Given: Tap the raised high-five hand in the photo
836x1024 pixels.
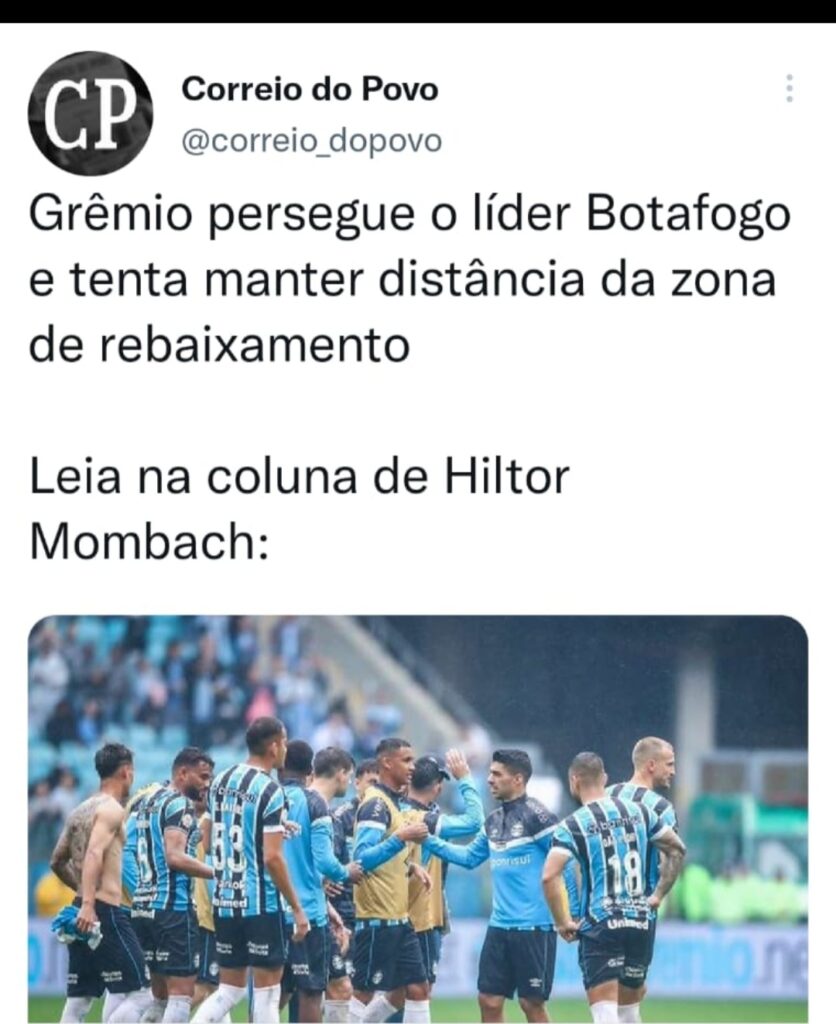Looking at the screenshot, I should tap(457, 763).
